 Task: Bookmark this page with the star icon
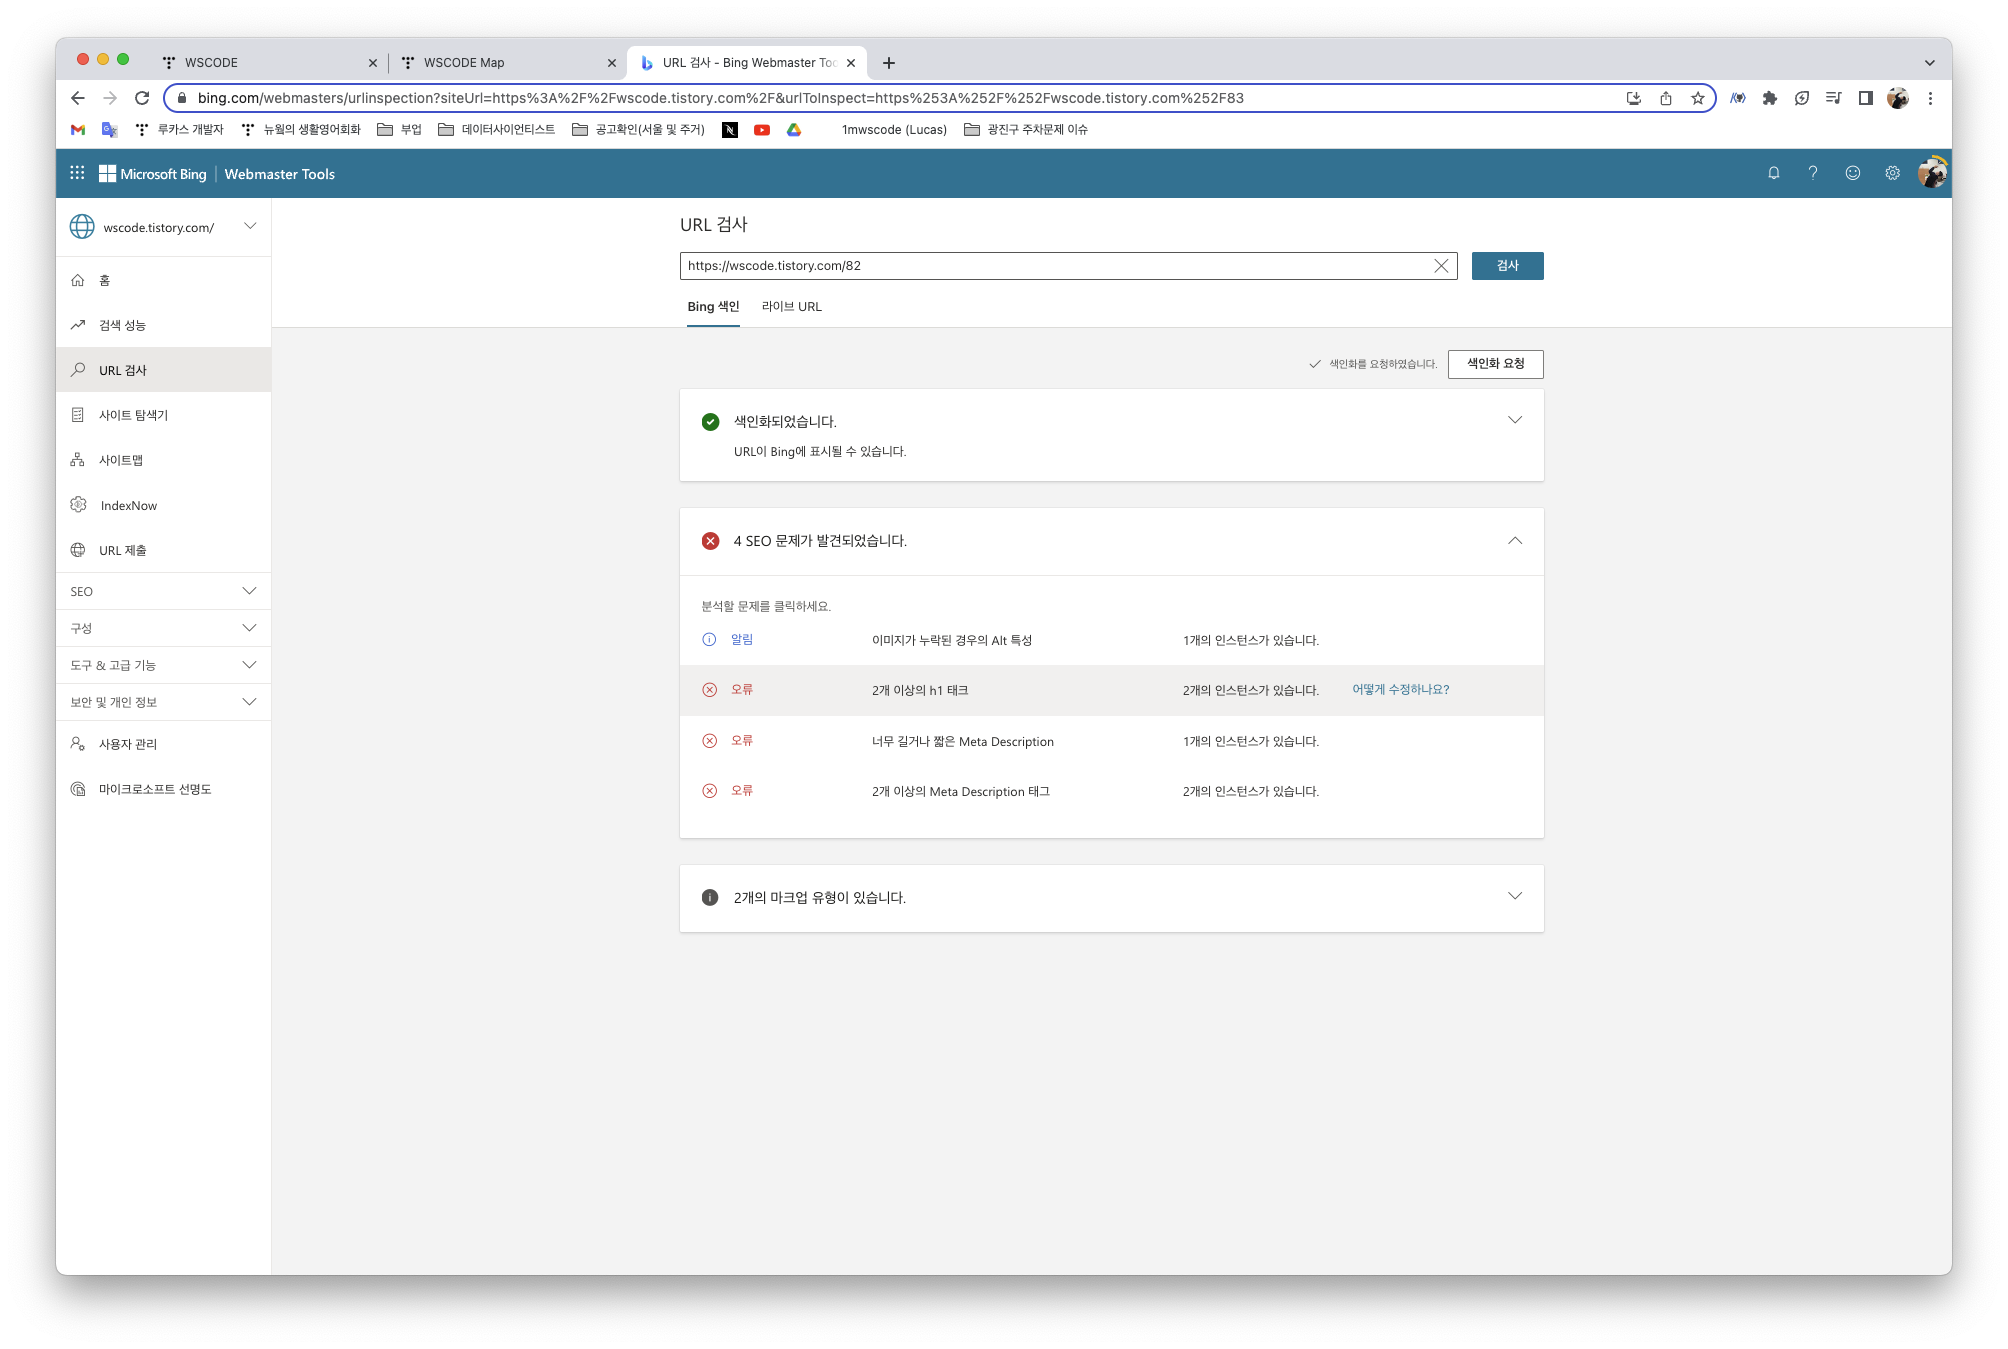click(1697, 98)
